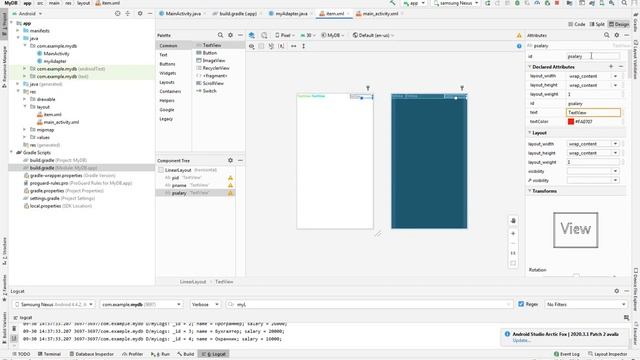Click the Update link in notification
The width and height of the screenshot is (640, 360).
click(522, 340)
